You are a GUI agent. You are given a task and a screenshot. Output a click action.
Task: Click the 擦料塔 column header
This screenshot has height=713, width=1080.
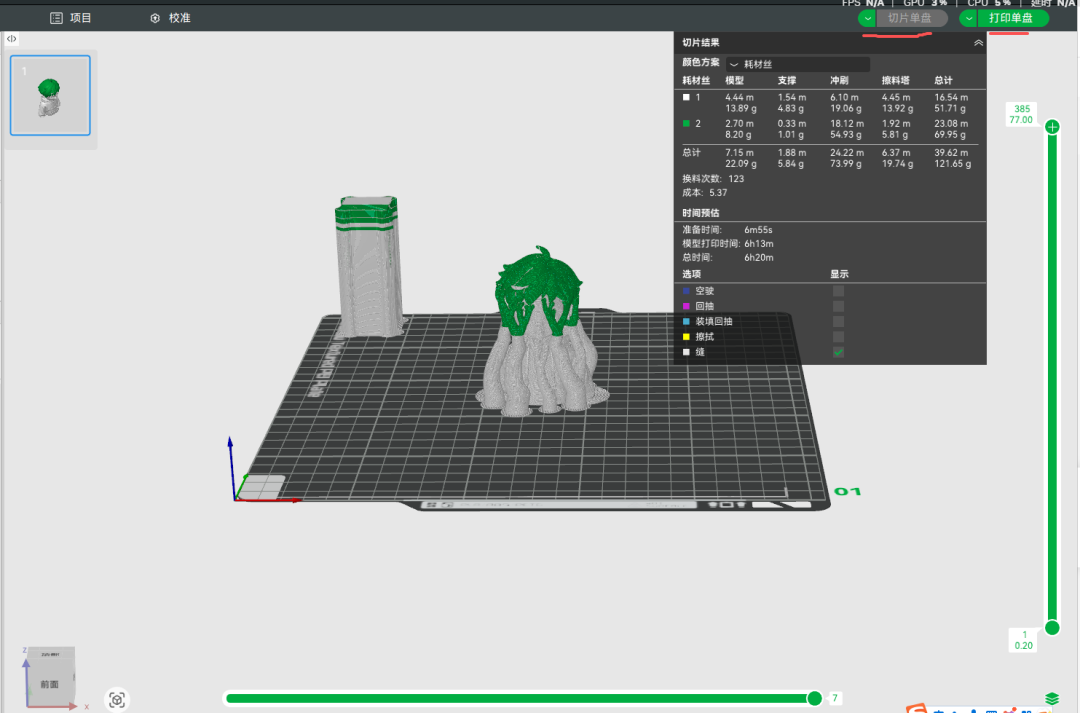(895, 81)
